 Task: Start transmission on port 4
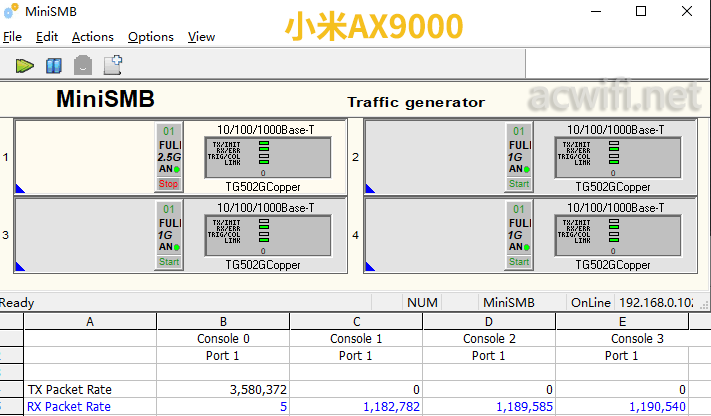[x=519, y=262]
